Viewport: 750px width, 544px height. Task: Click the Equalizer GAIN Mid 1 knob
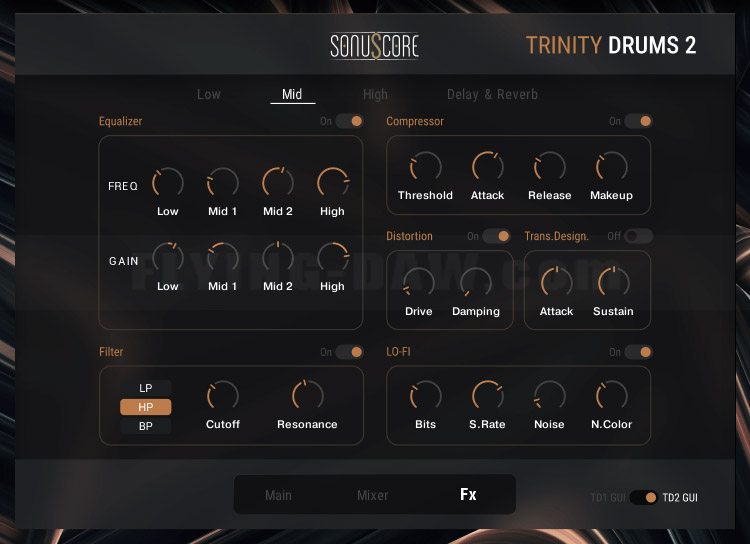(222, 257)
